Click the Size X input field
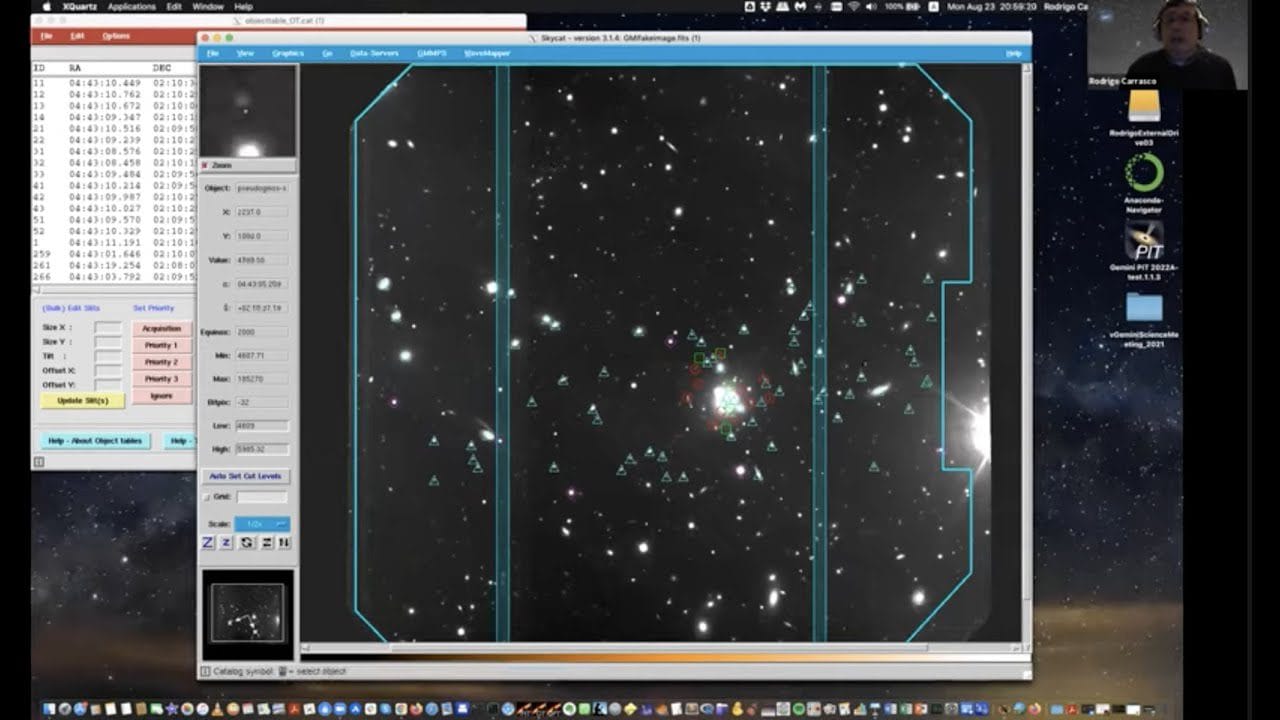The width and height of the screenshot is (1280, 720). (x=108, y=328)
